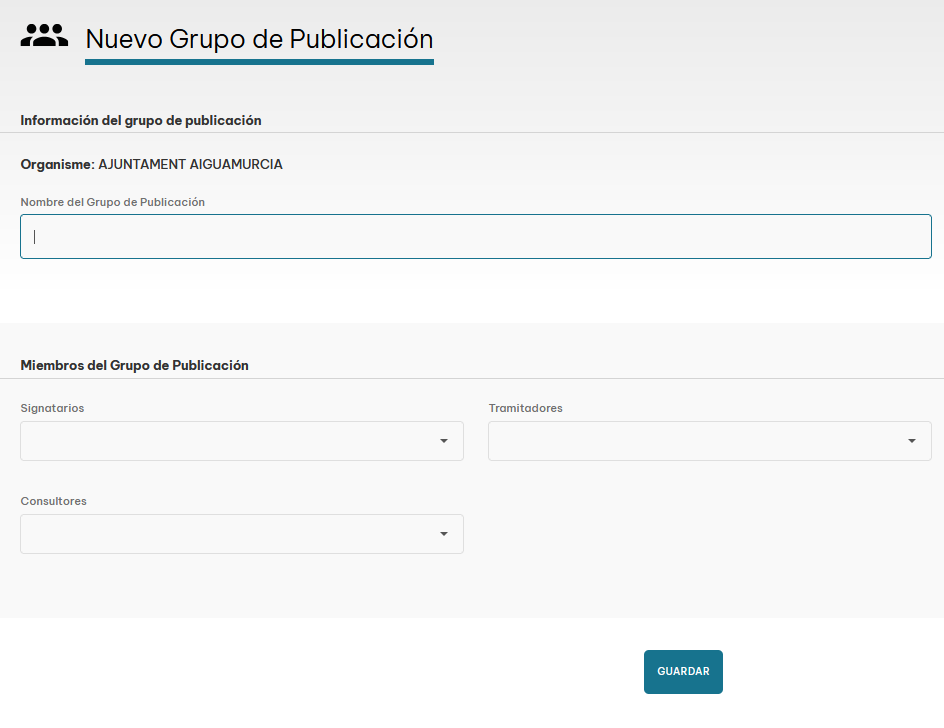Select the 'Nuevo Grupo de Publicación' page title
This screenshot has height=728, width=944.
(x=259, y=39)
